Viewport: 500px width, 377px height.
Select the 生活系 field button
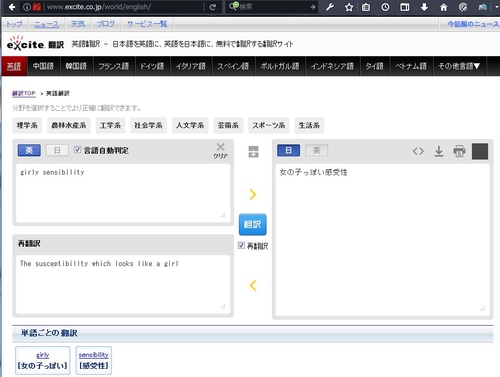click(309, 125)
